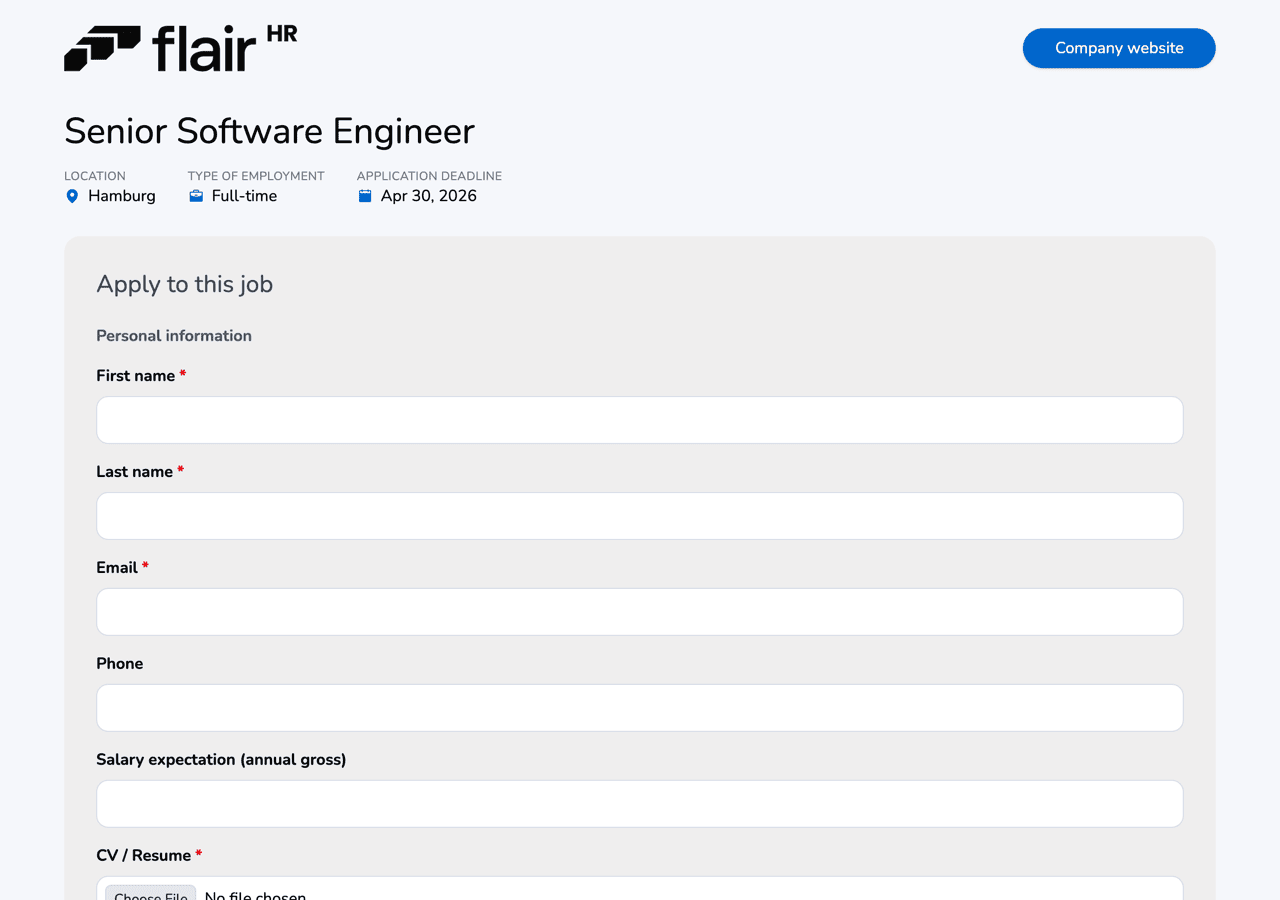
Task: Focus the First name input field
Action: click(640, 420)
